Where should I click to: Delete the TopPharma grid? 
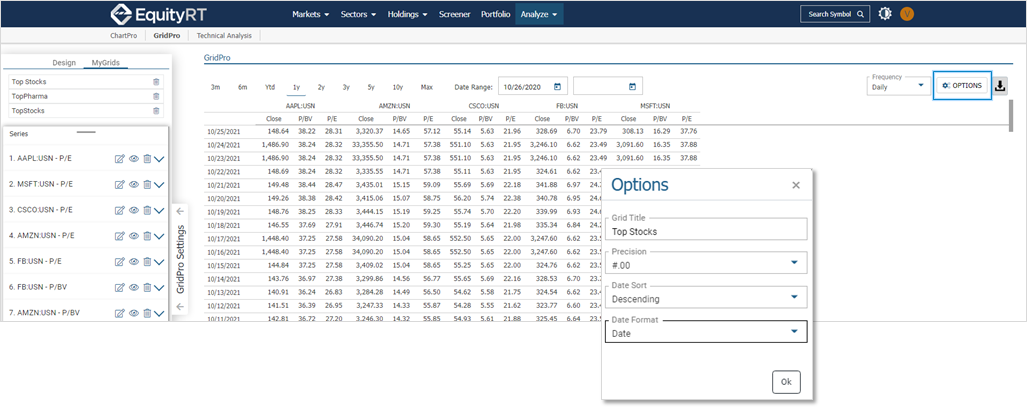(156, 96)
